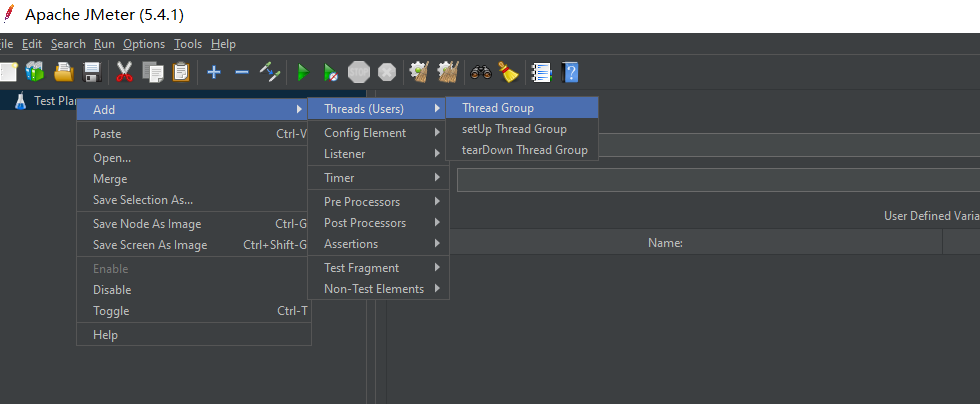Viewport: 980px width, 404px height.
Task: Open the Options menu in menu bar
Action: coord(144,44)
